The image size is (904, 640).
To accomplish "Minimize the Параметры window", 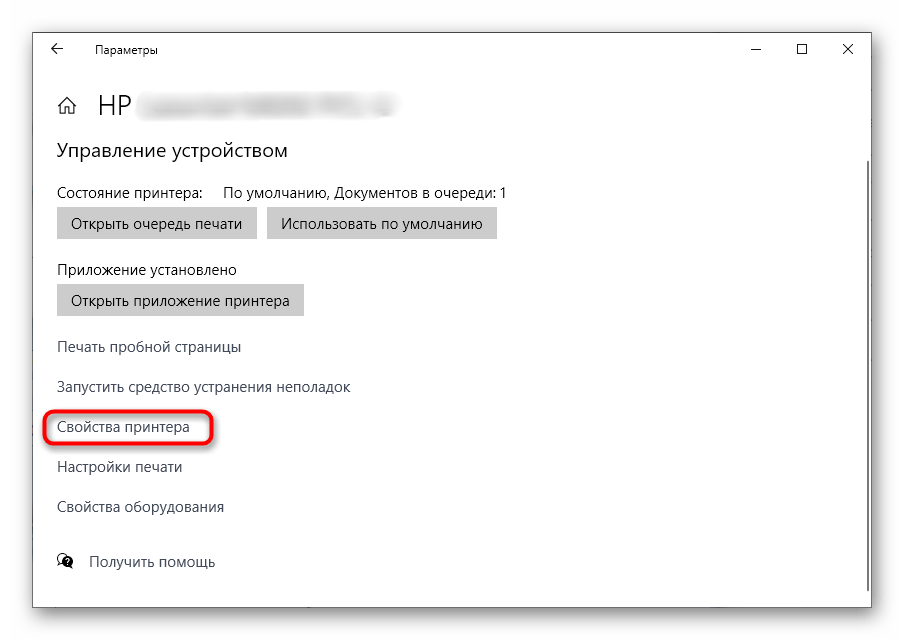I will (756, 48).
